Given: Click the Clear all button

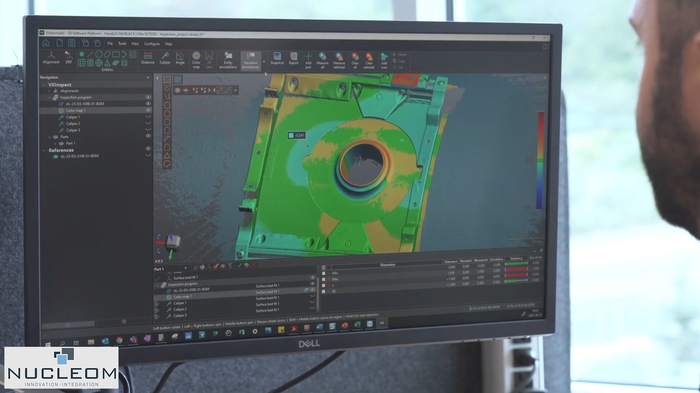Looking at the screenshot, I should (355, 60).
